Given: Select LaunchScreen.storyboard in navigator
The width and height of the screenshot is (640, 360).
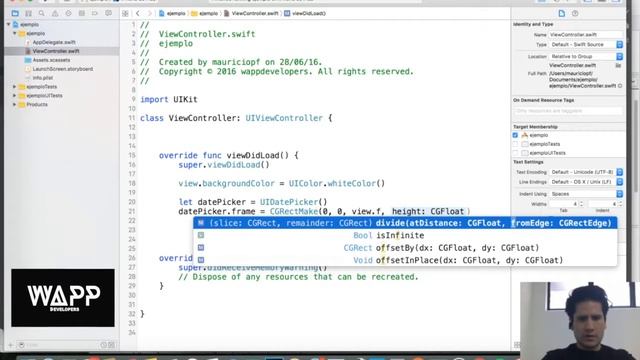Looking at the screenshot, I should tap(62, 69).
